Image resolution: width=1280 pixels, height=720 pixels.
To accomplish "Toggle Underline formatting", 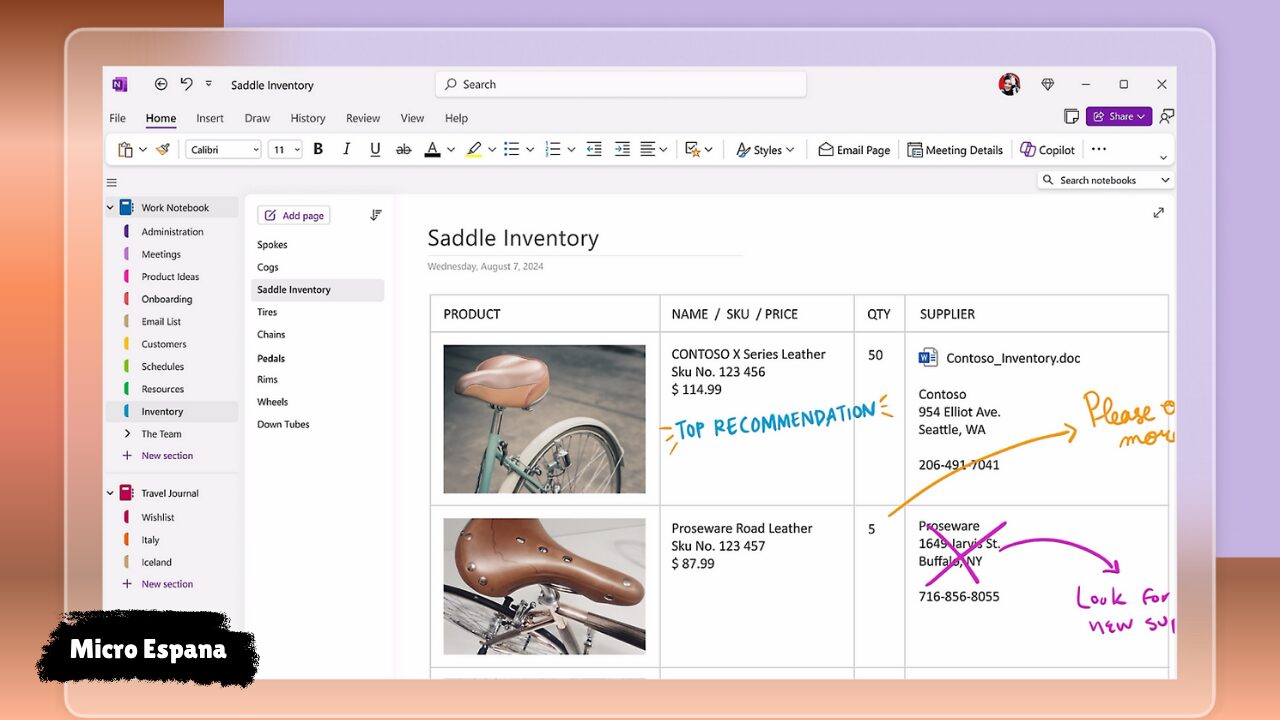I will [375, 149].
